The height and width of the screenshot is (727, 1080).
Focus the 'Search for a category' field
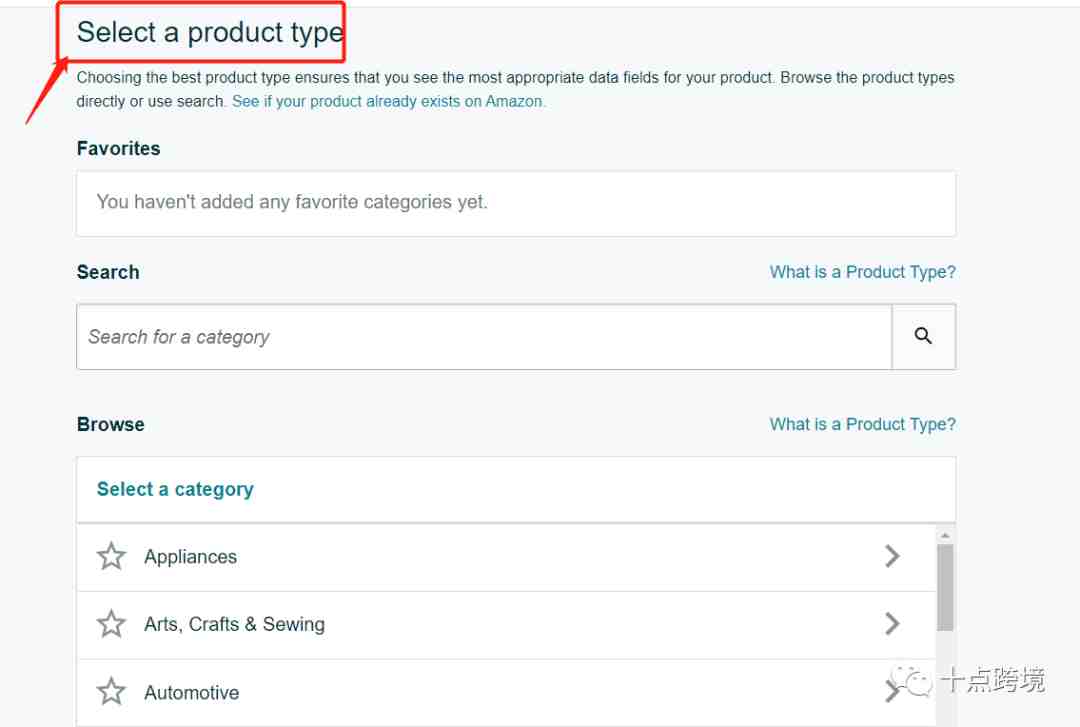click(x=484, y=337)
